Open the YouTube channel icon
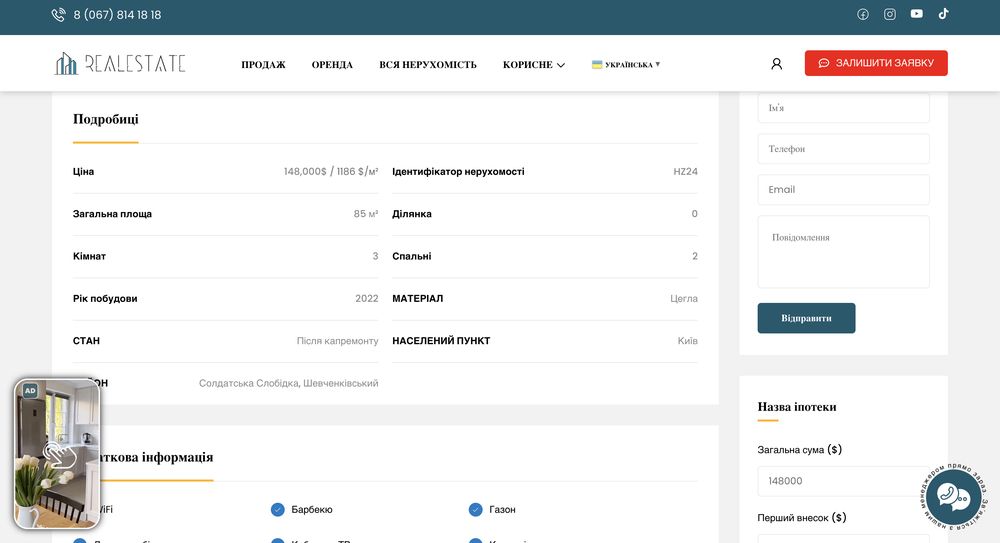1000x543 pixels. click(x=917, y=14)
